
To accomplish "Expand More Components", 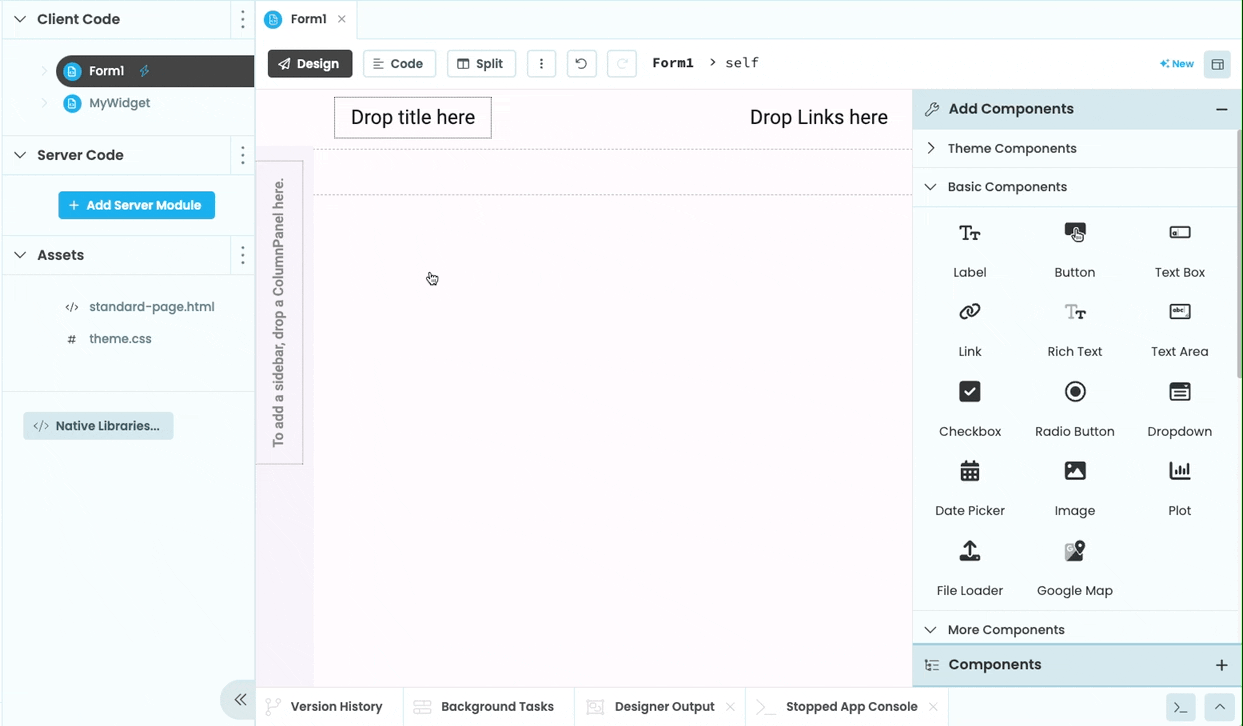I will point(930,629).
